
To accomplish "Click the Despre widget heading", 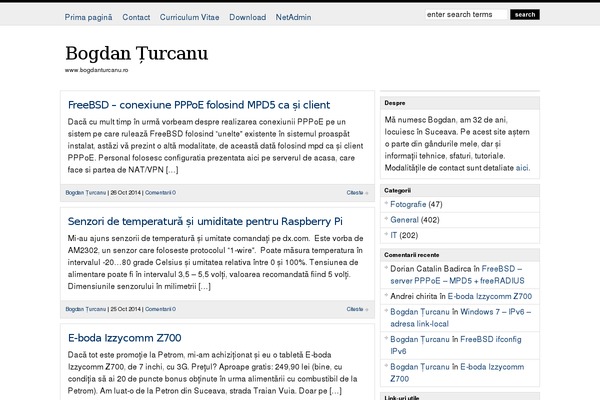I will (x=395, y=103).
